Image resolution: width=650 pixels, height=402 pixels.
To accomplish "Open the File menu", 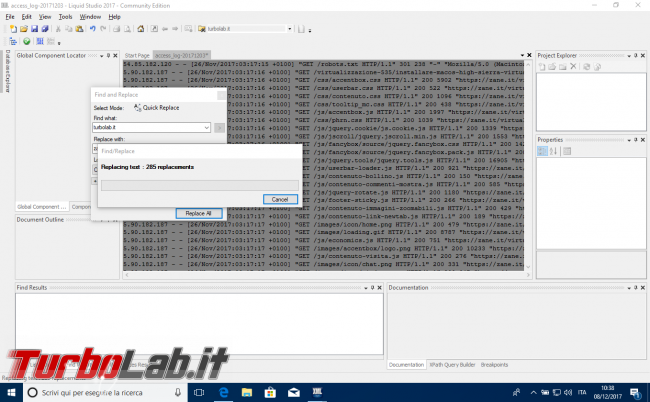I will 10,17.
